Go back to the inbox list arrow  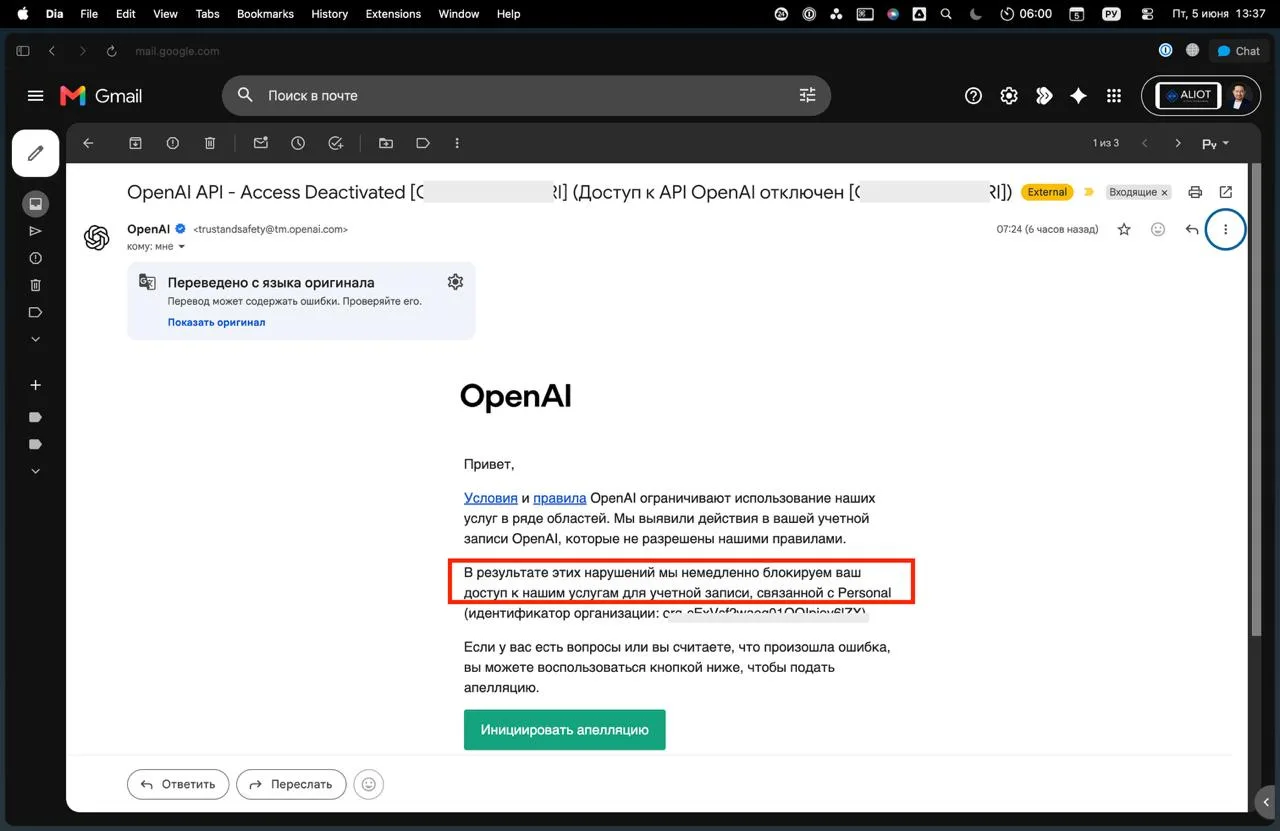click(x=88, y=143)
